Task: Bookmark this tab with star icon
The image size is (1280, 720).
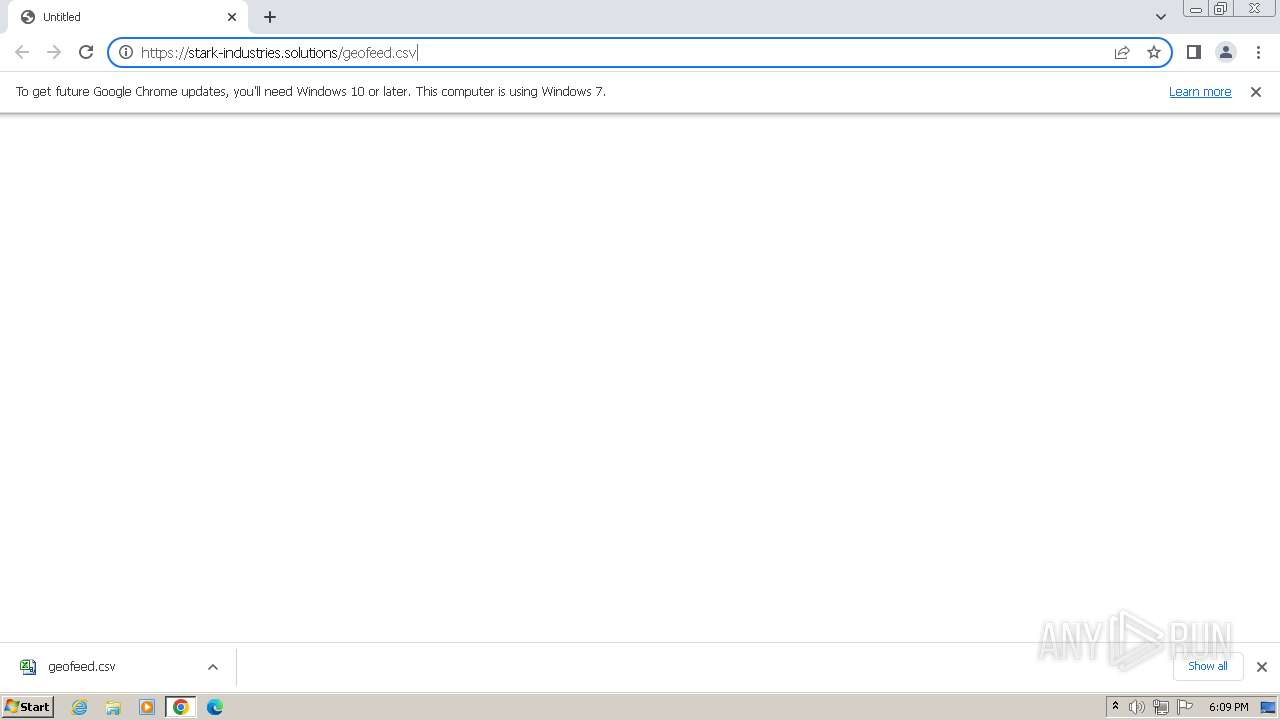Action: coord(1154,52)
